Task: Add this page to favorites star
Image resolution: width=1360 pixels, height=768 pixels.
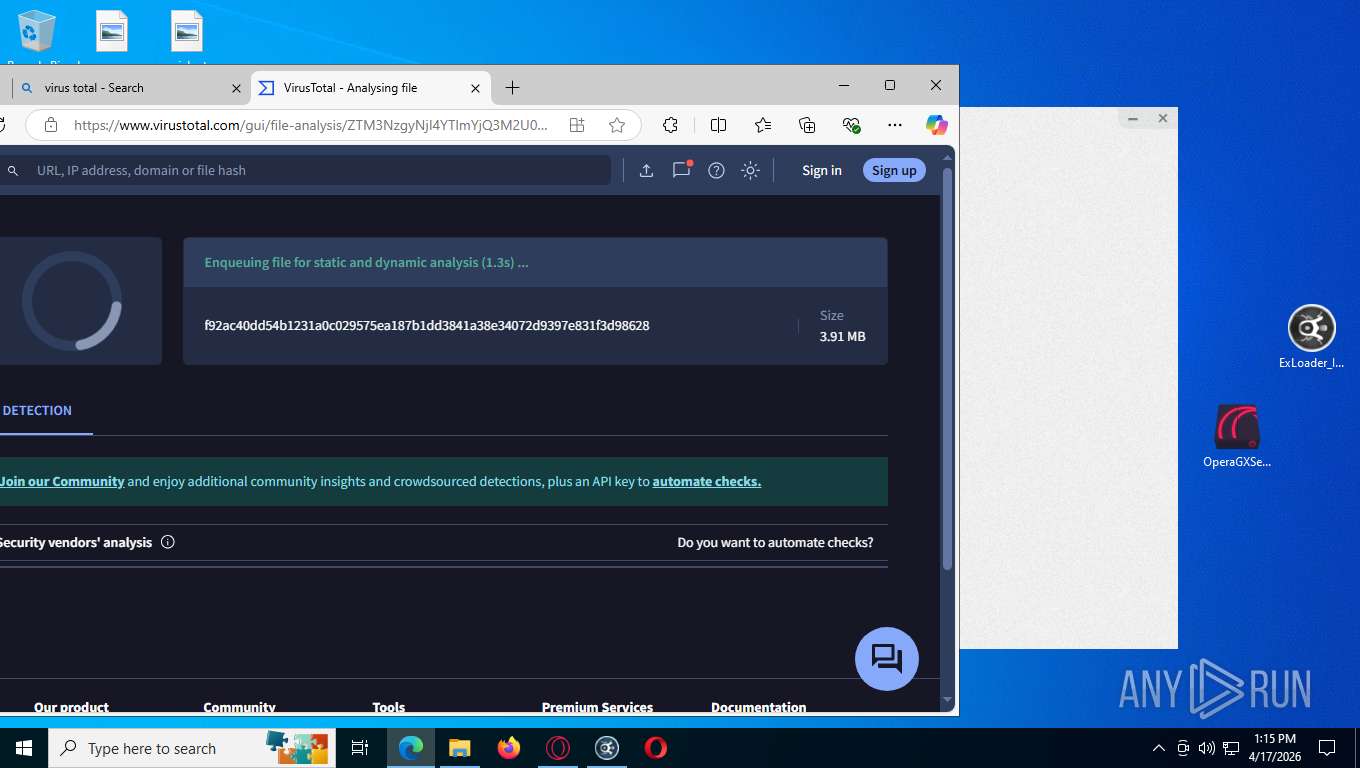Action: coord(617,125)
